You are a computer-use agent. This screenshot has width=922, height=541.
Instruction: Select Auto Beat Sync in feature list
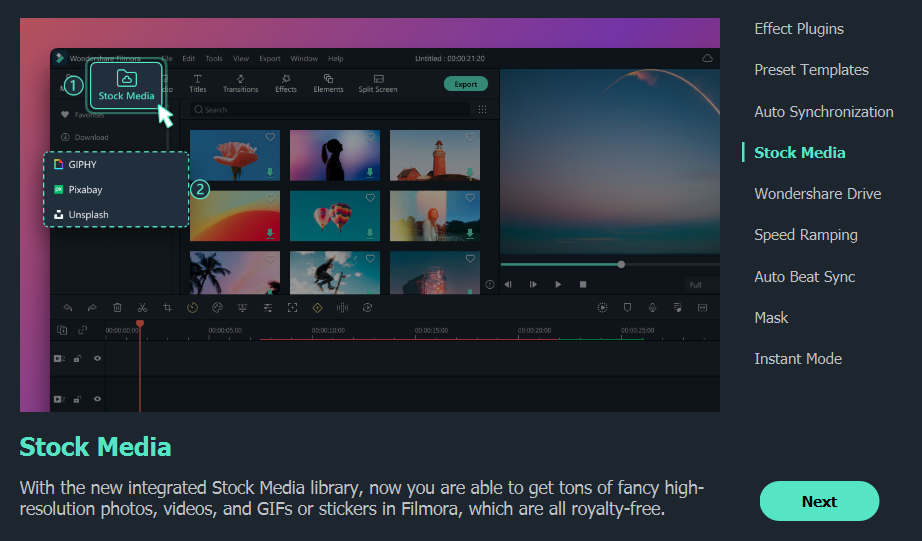pyautogui.click(x=804, y=276)
